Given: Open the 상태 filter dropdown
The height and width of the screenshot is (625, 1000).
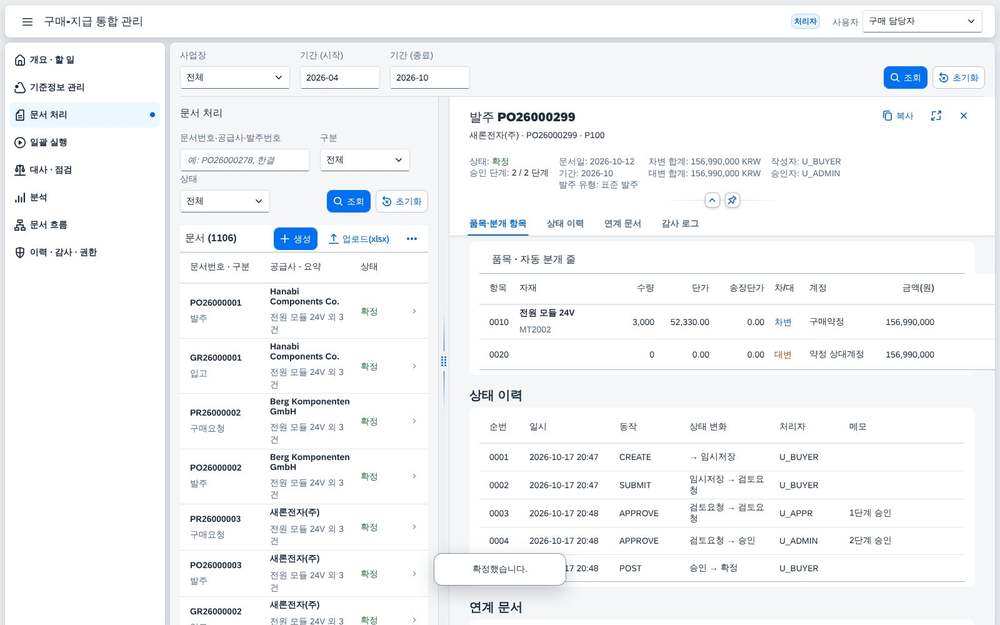Looking at the screenshot, I should (x=224, y=202).
